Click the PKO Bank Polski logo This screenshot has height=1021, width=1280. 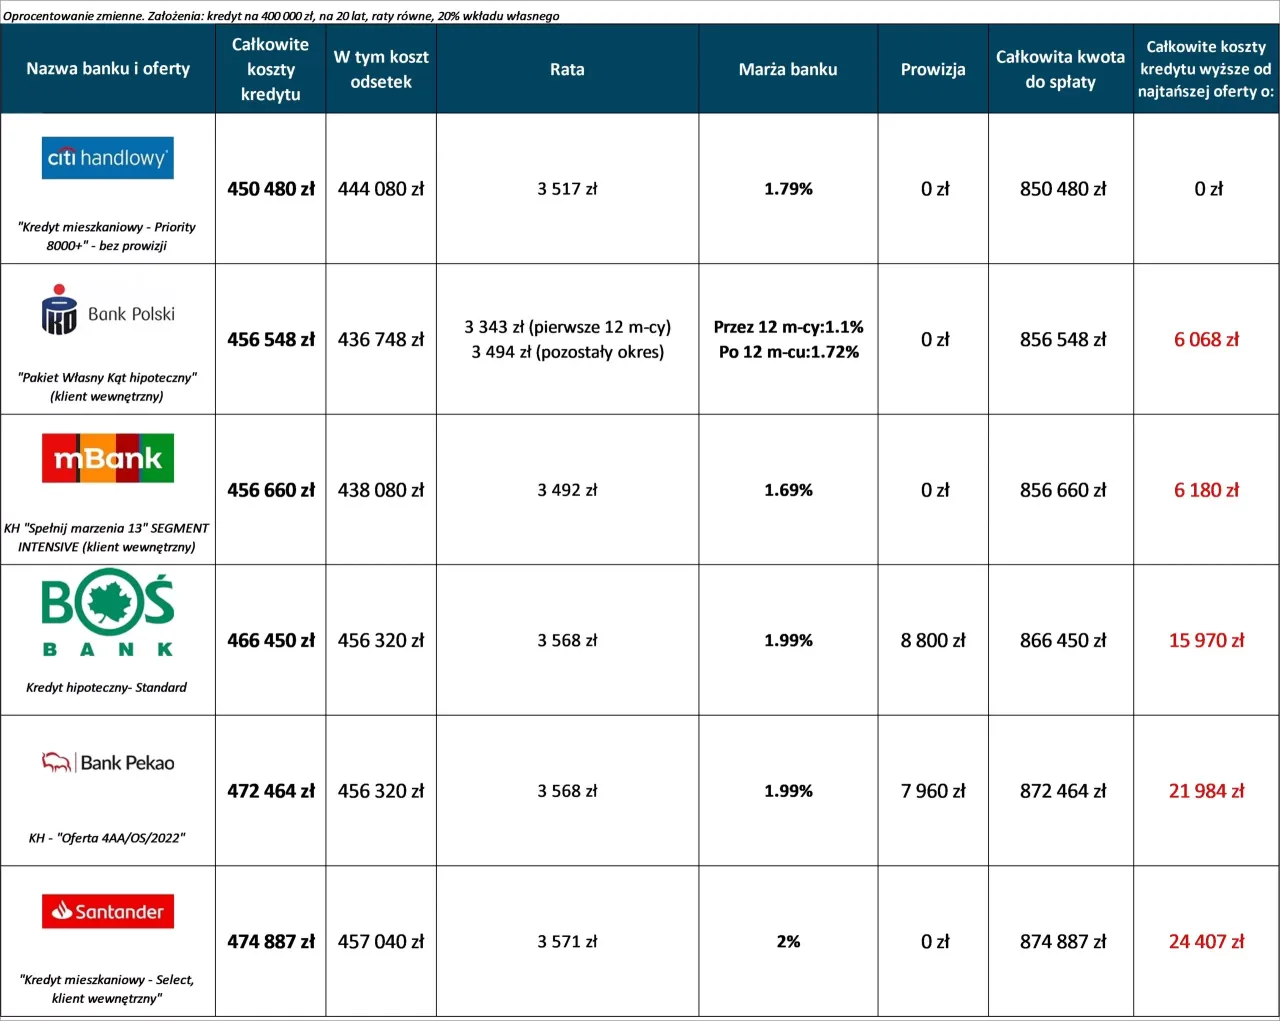[x=107, y=311]
